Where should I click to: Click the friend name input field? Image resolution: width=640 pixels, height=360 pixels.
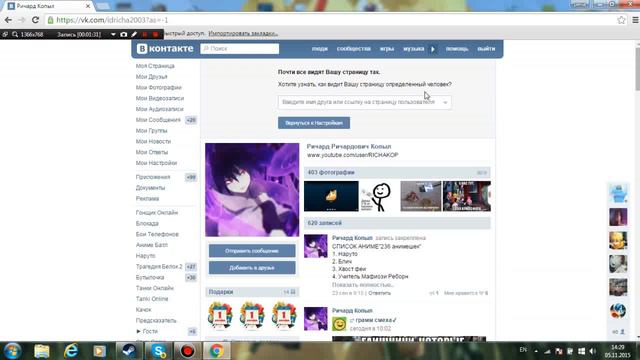(365, 102)
